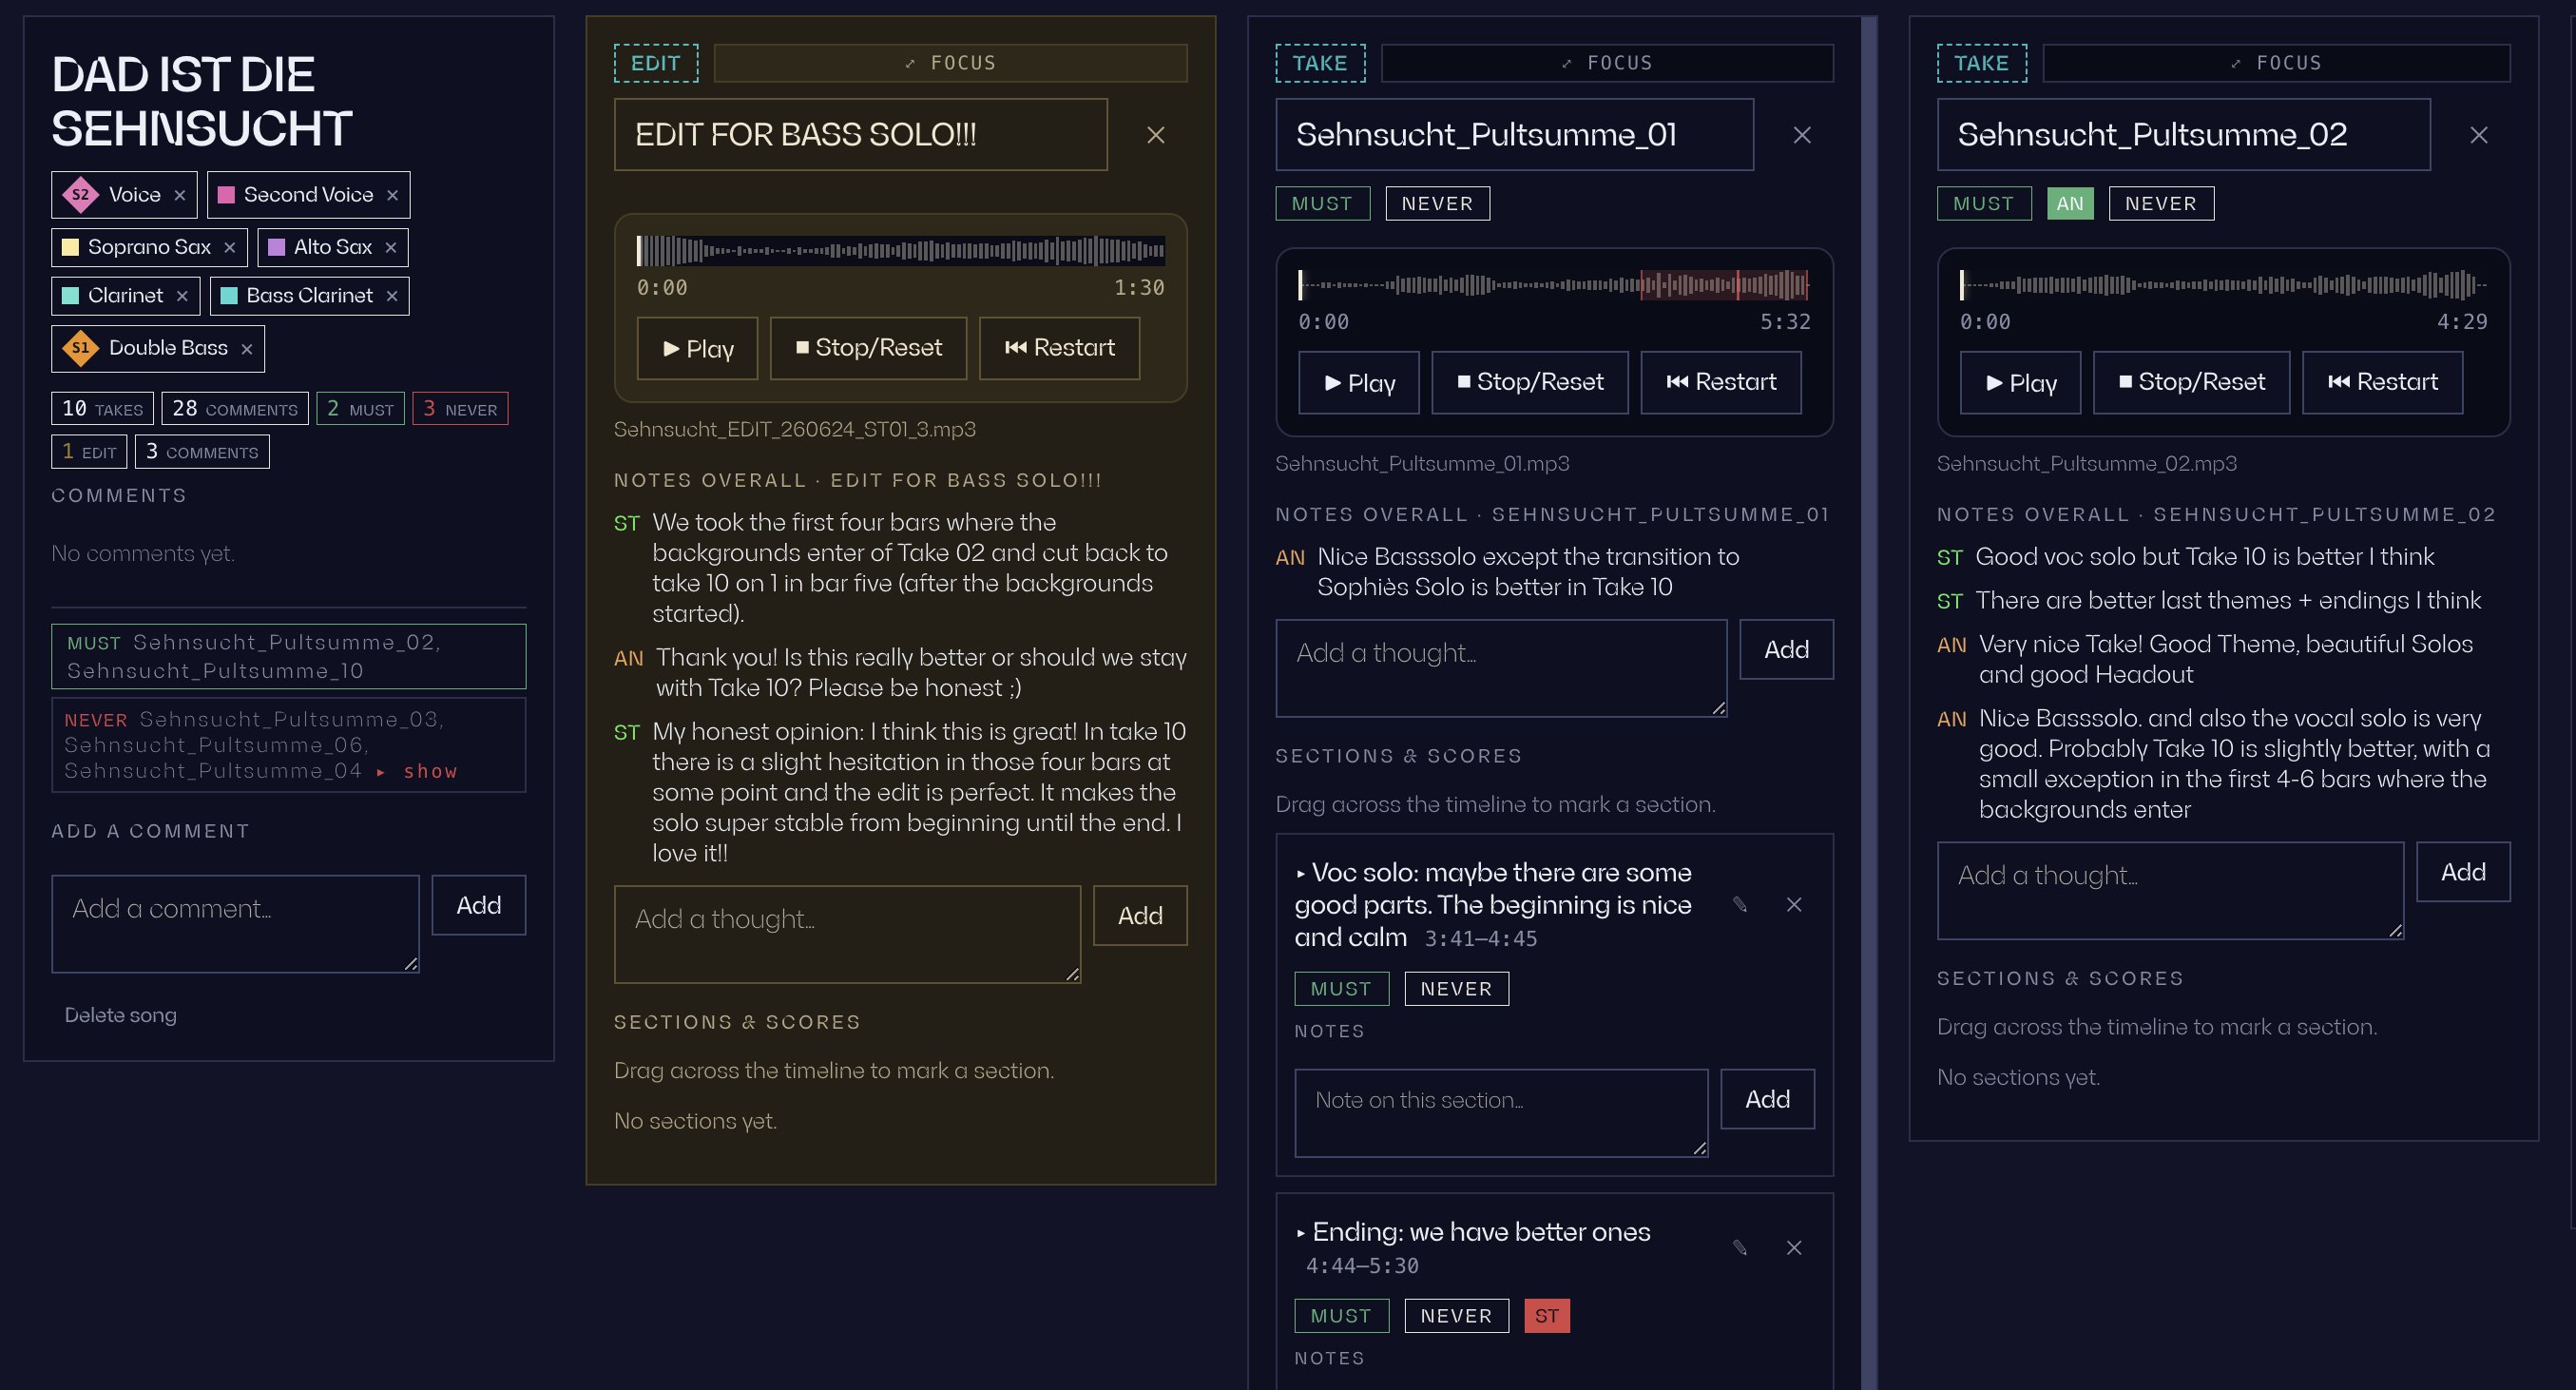
Task: Focus the Note on this section field
Action: pyautogui.click(x=1501, y=1114)
